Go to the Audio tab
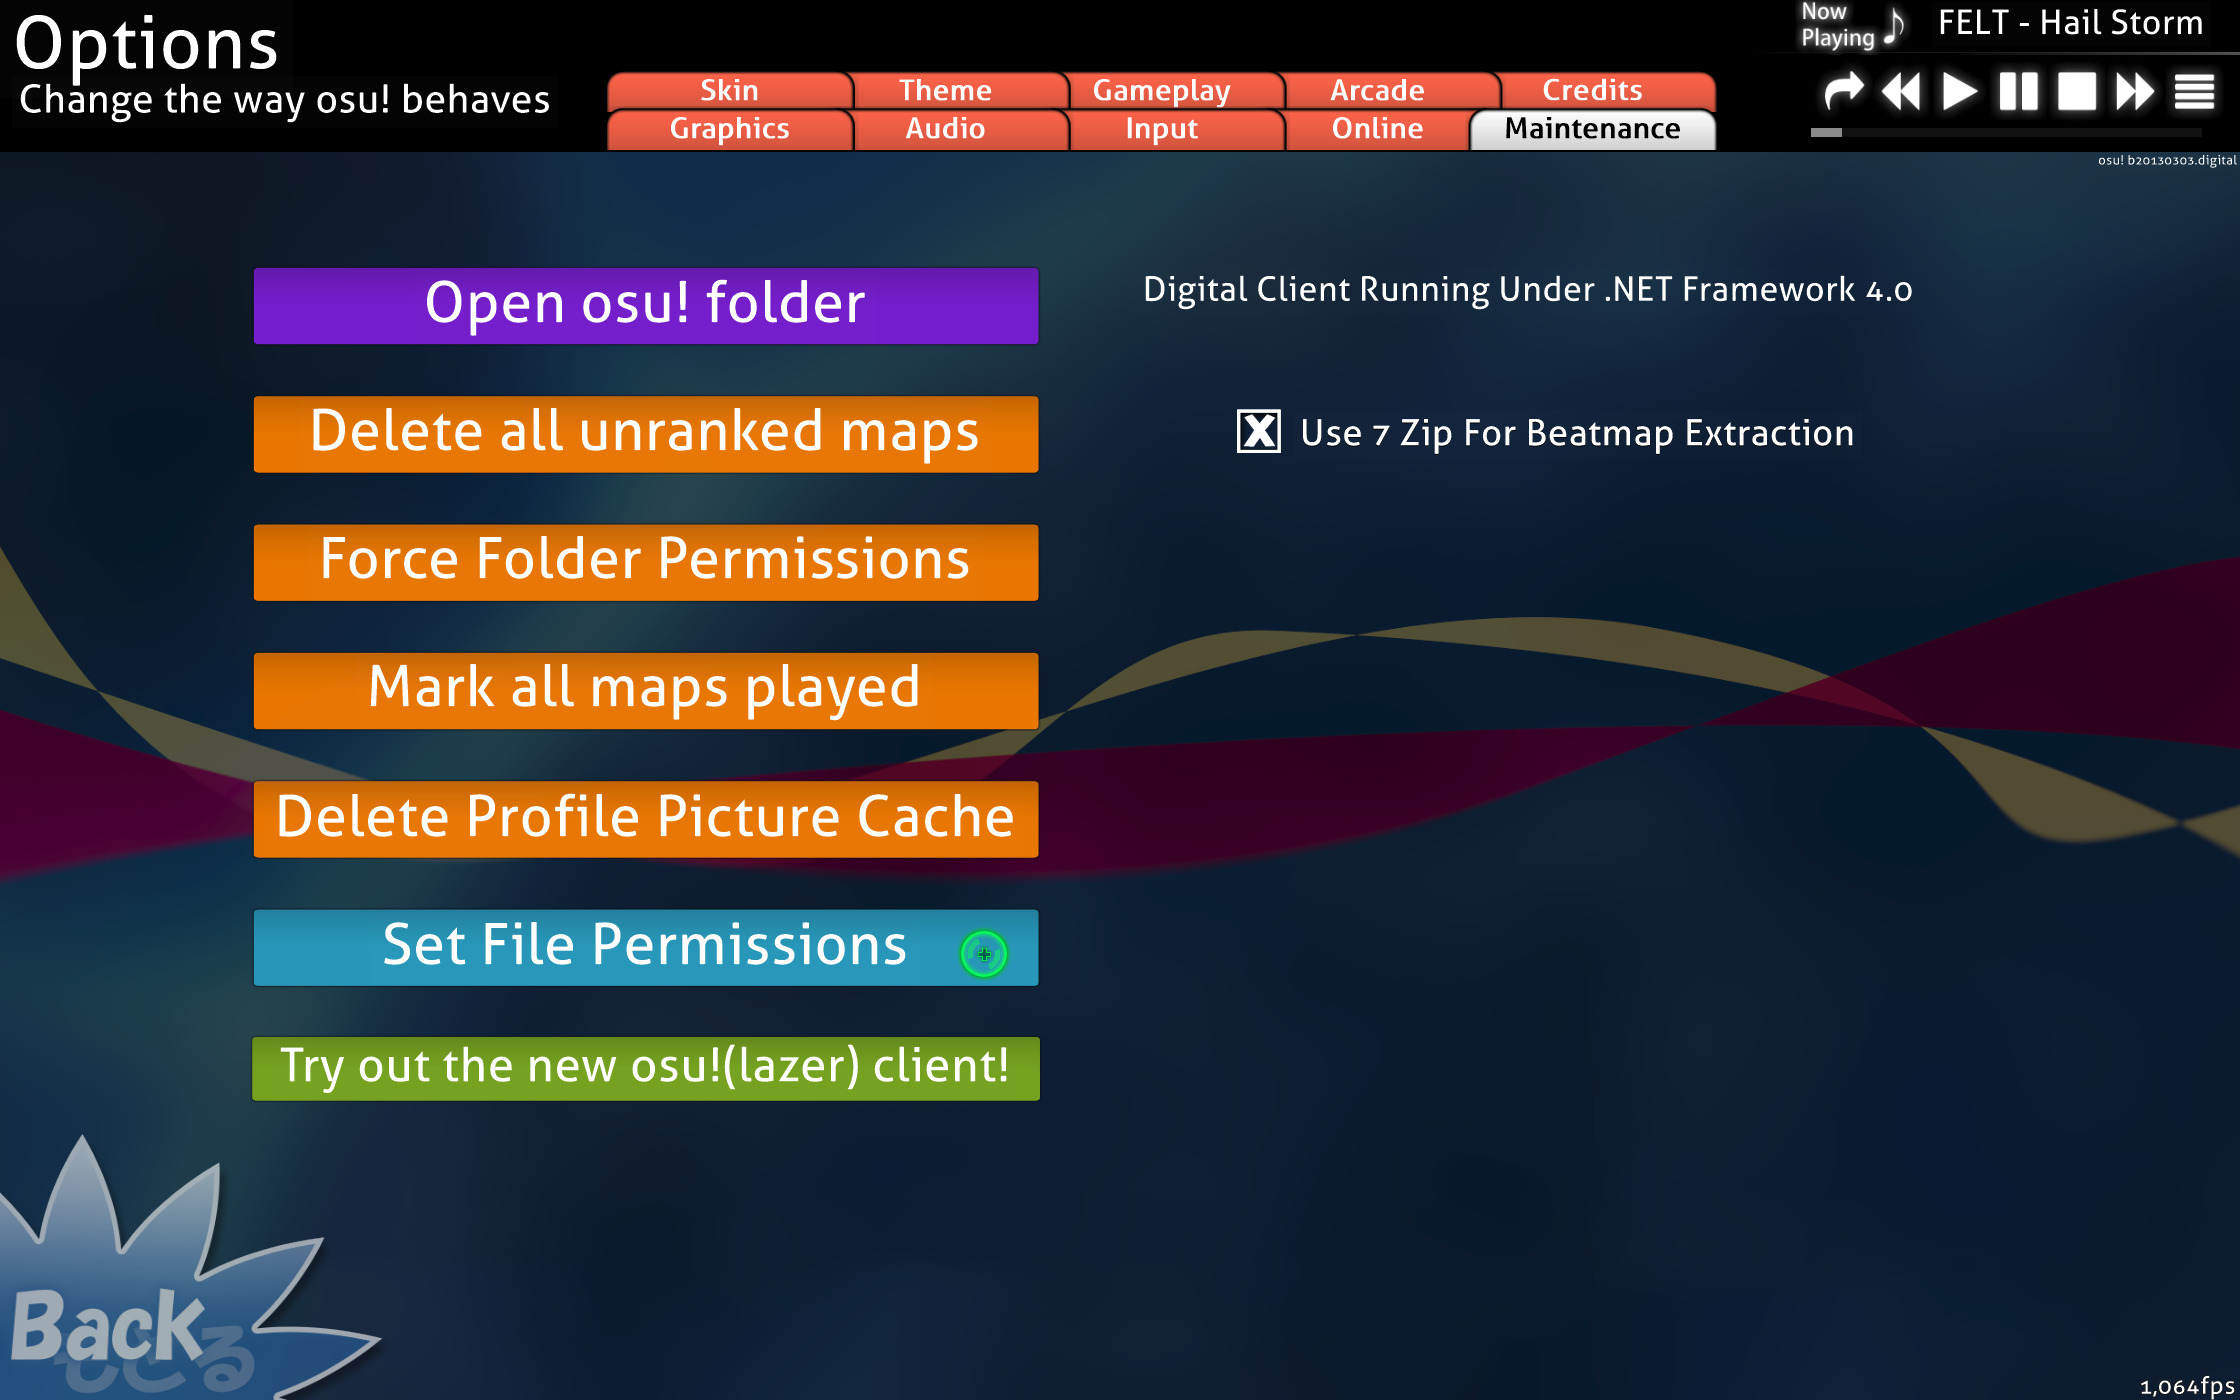 click(945, 129)
